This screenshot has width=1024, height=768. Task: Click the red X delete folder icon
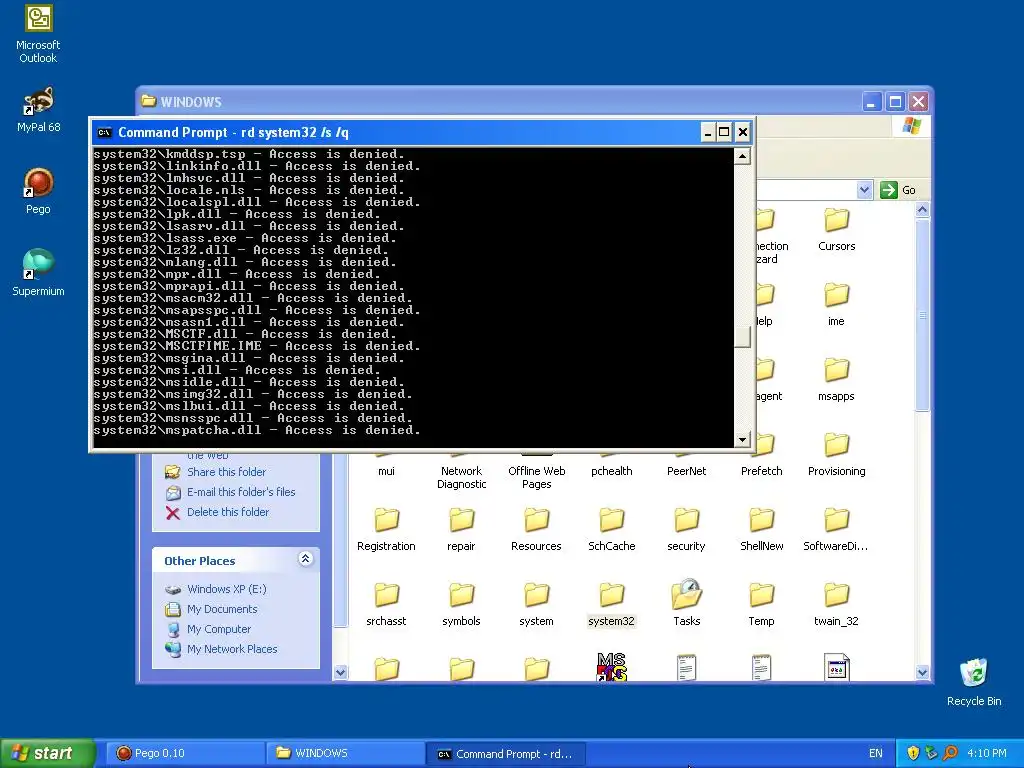coord(172,513)
